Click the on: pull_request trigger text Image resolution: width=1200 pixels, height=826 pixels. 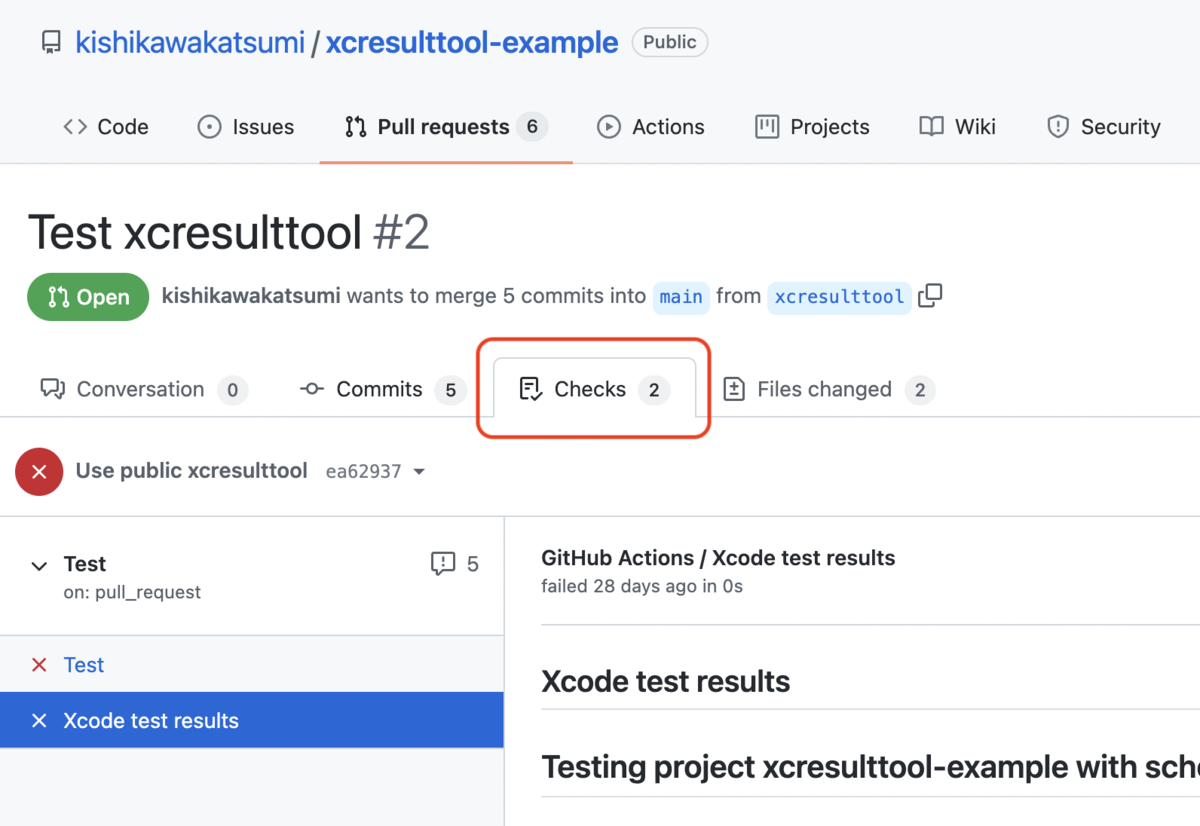pos(132,592)
